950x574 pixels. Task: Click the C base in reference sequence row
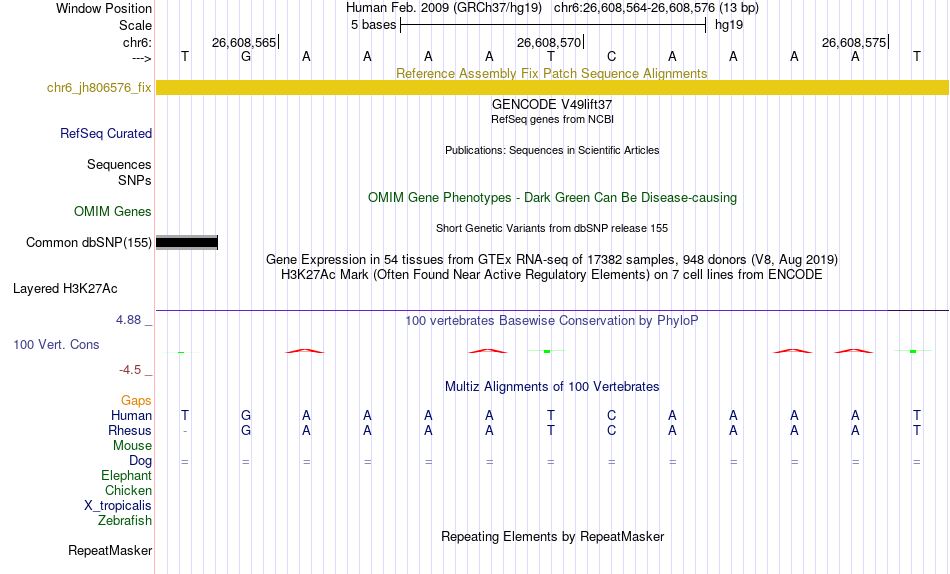[x=611, y=57]
